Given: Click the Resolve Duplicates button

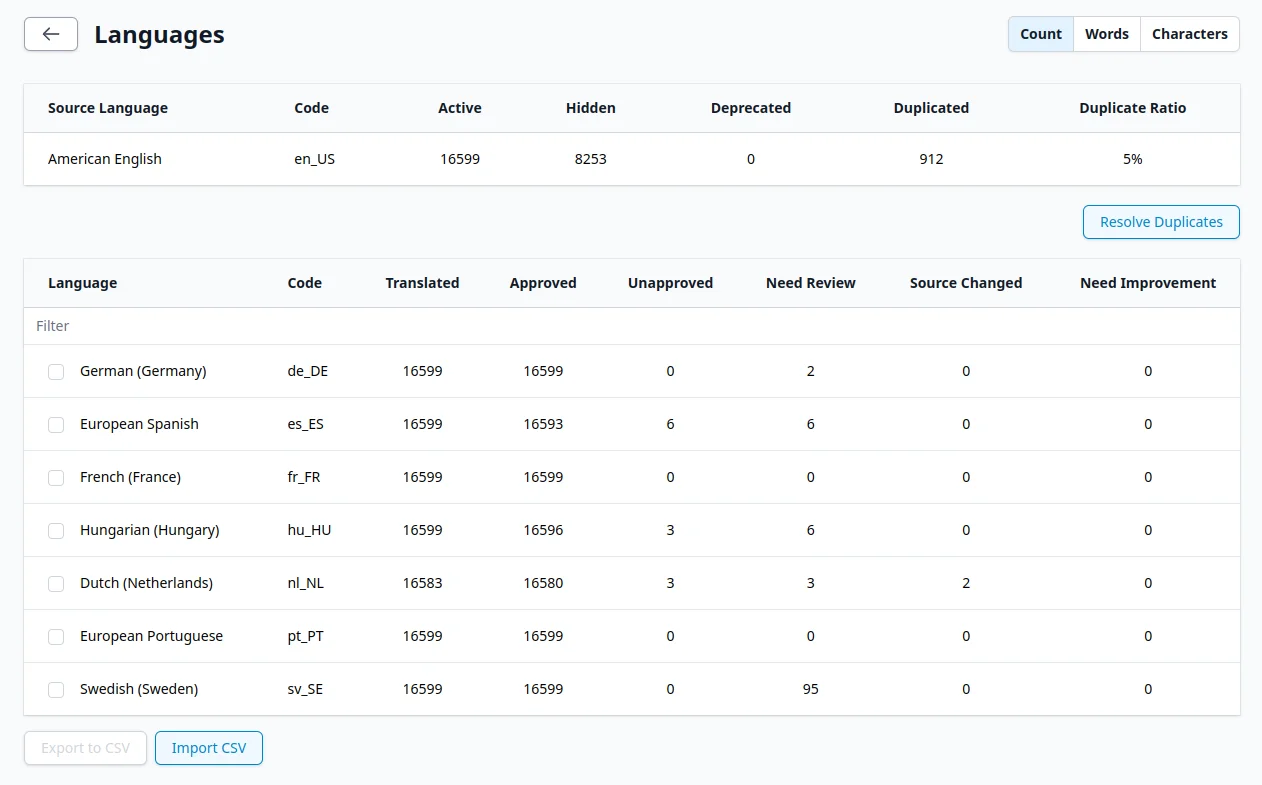Looking at the screenshot, I should pos(1160,222).
